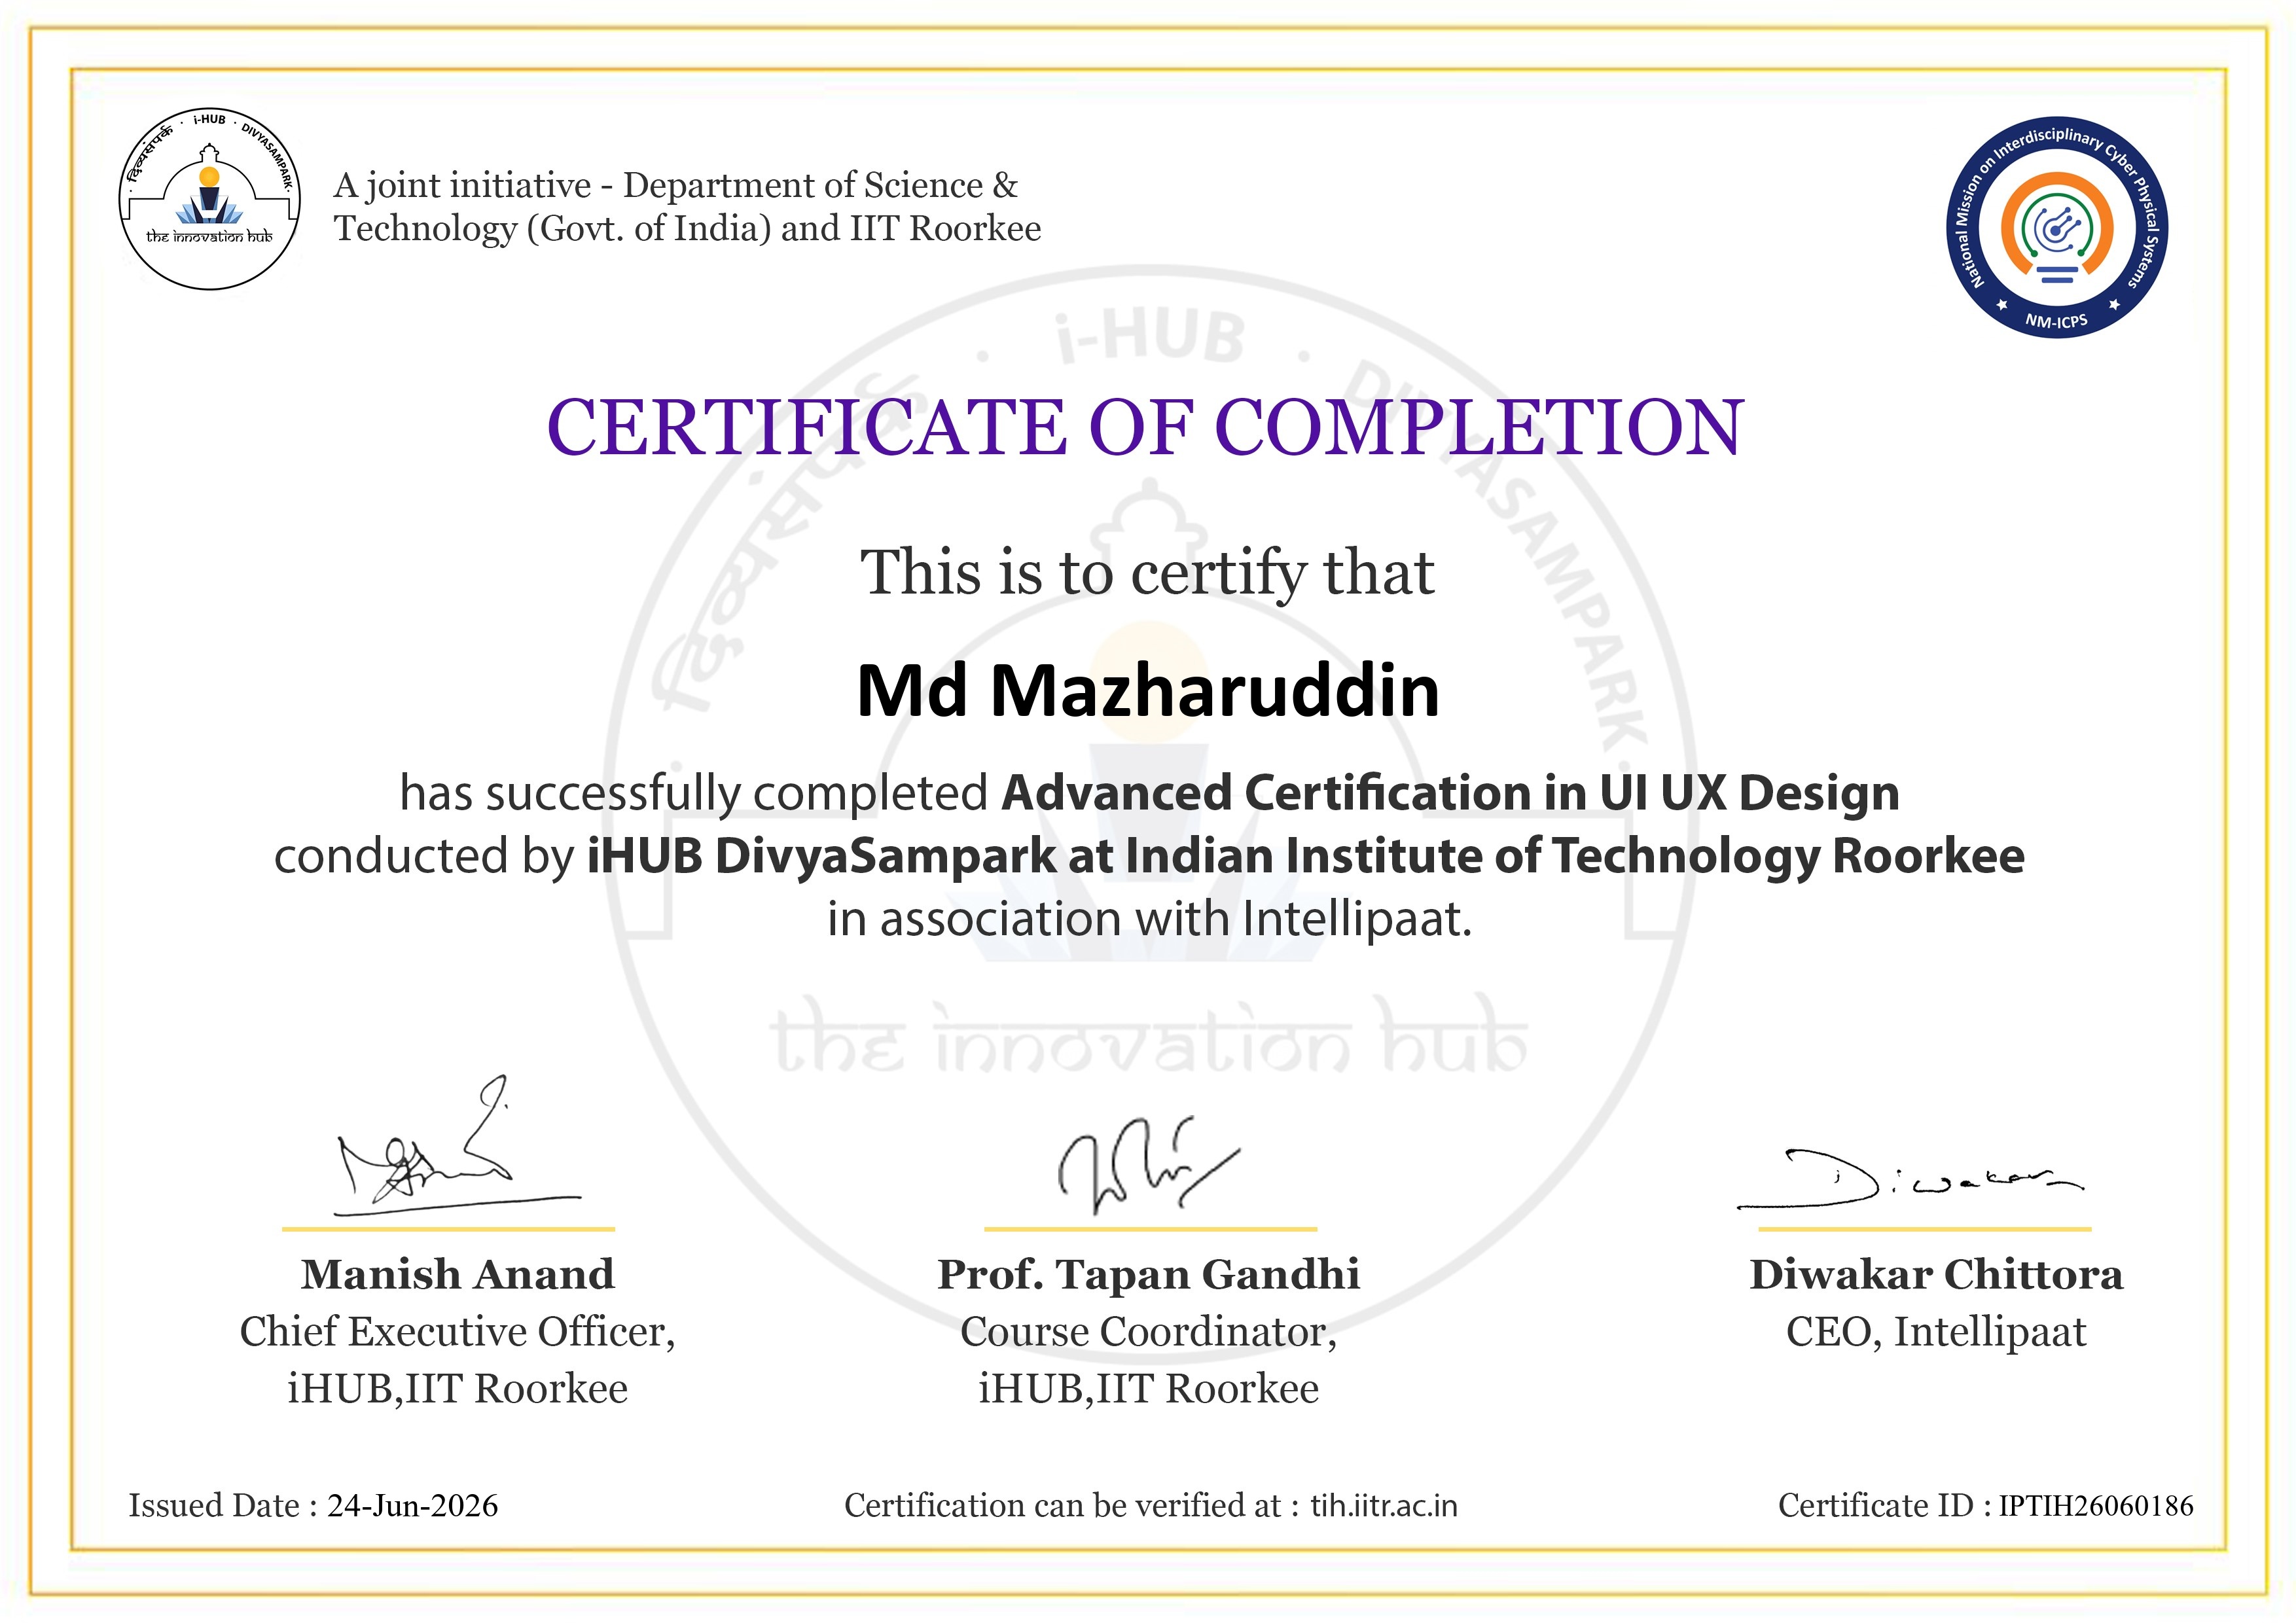The width and height of the screenshot is (2296, 1623).
Task: Click the line "in association with Intellipaat."
Action: point(1150,919)
